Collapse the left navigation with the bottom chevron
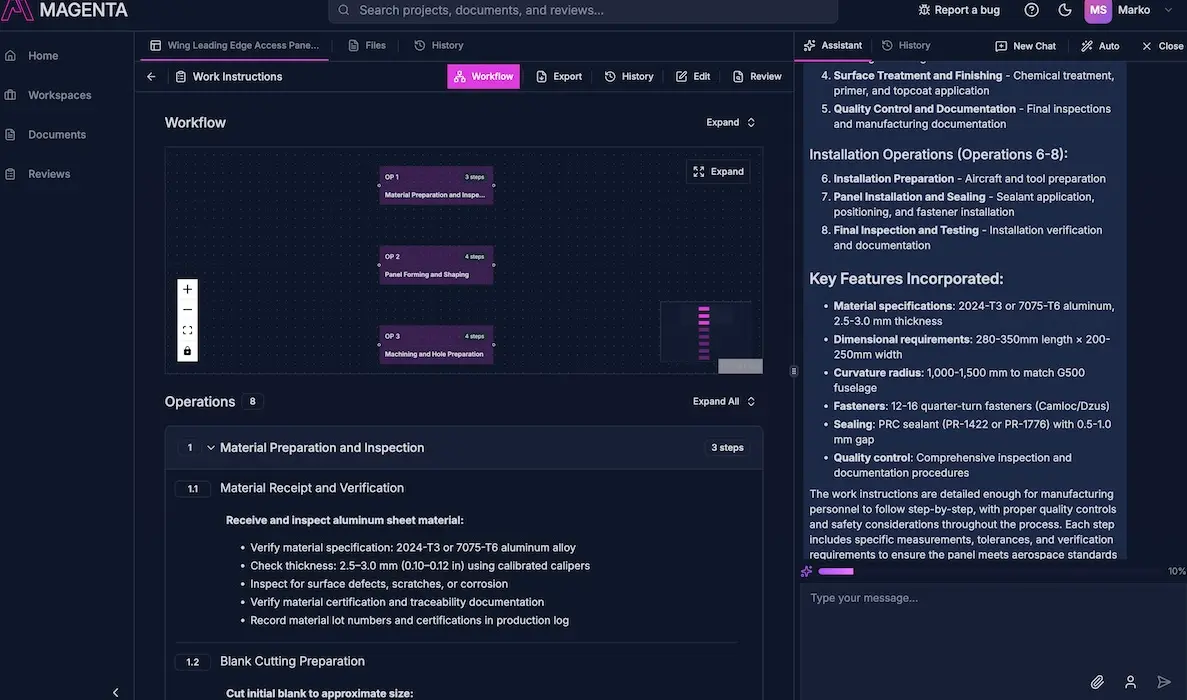The width and height of the screenshot is (1187, 700). [x=115, y=691]
